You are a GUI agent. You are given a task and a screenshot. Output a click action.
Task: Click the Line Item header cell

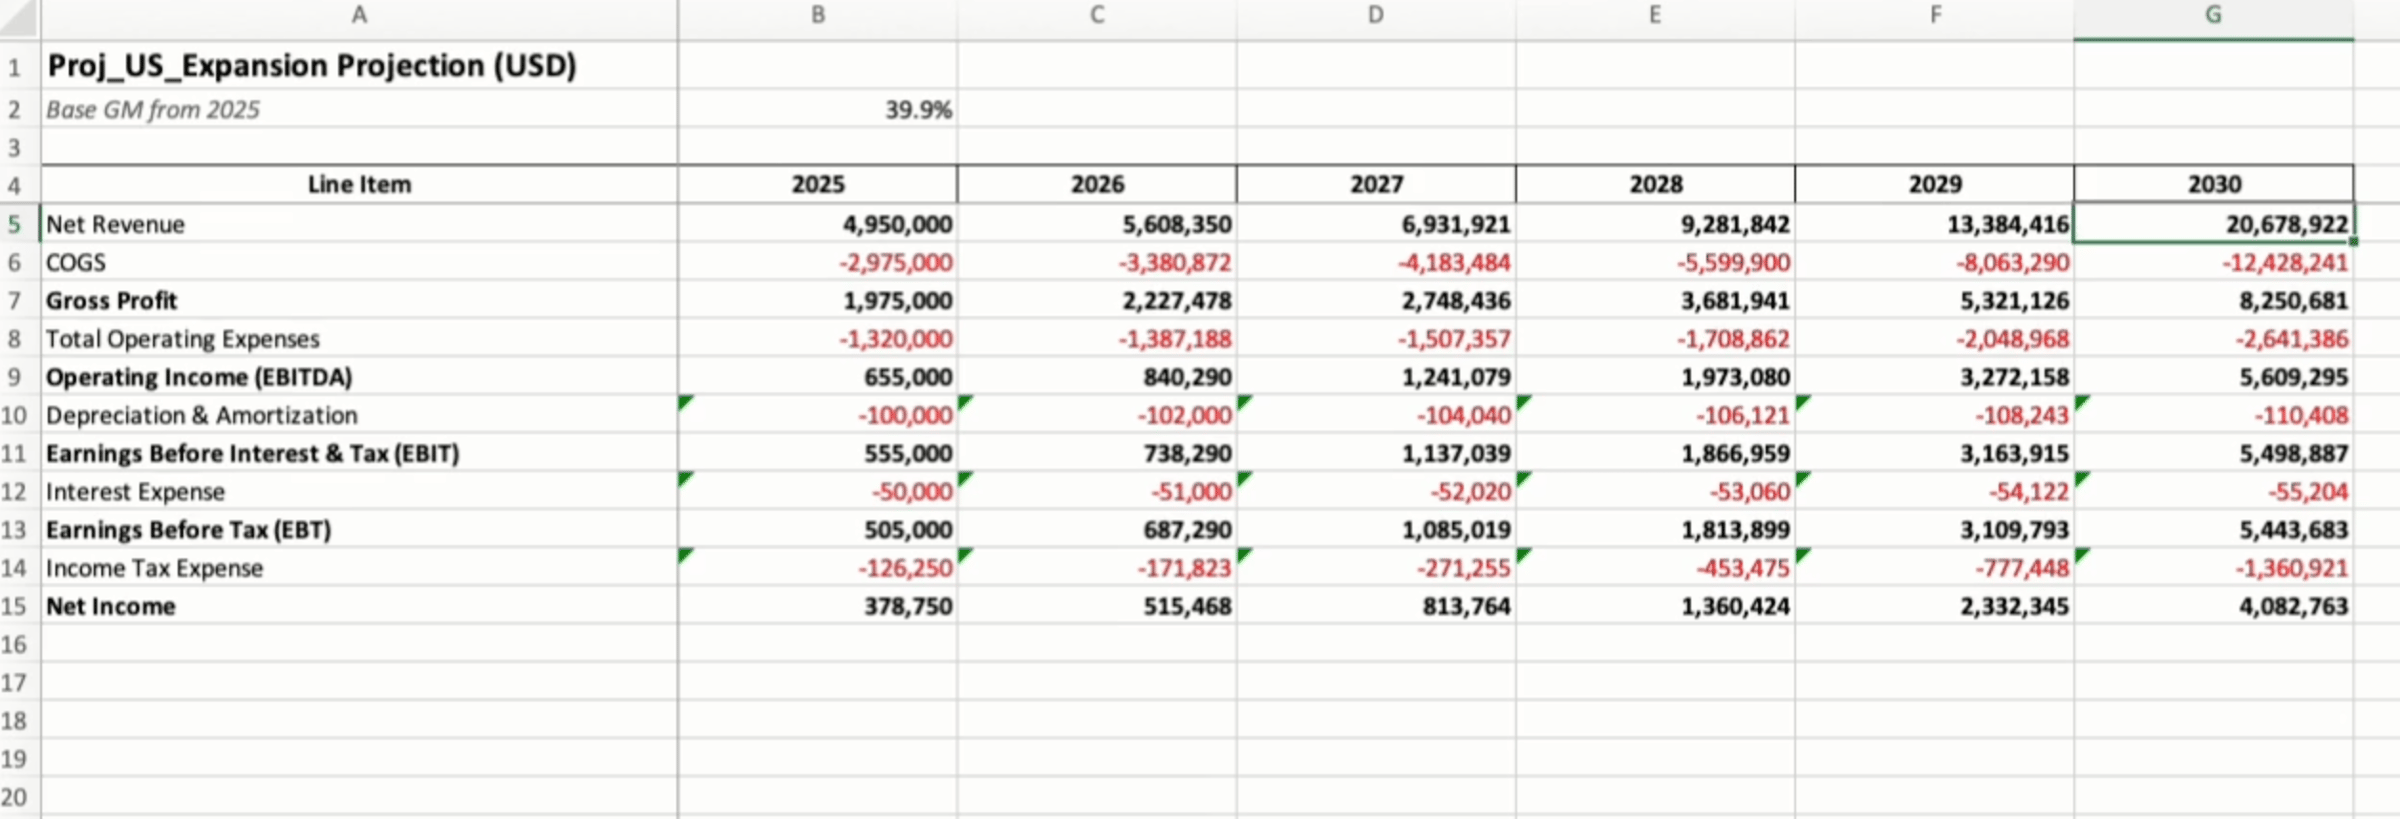[x=359, y=184]
